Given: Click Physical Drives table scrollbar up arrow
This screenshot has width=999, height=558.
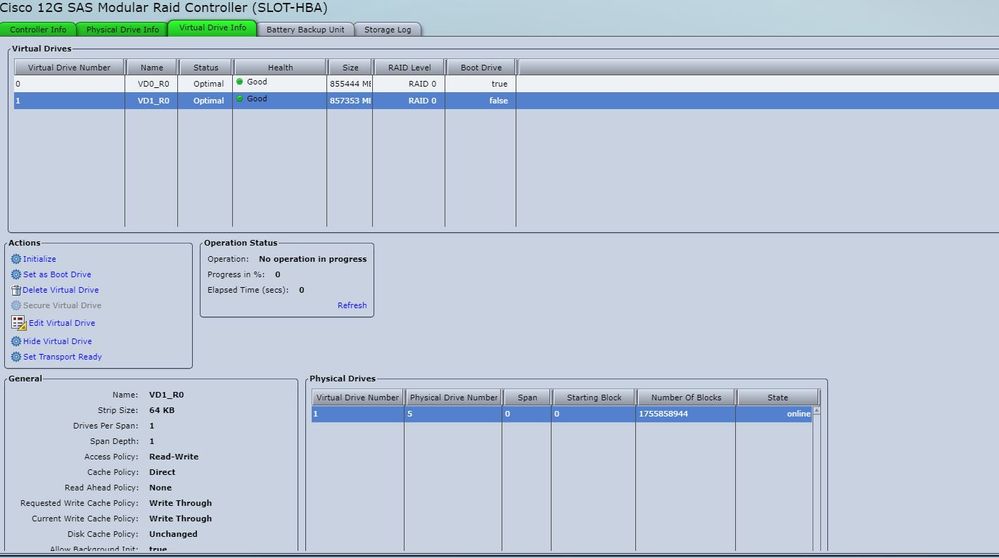Looking at the screenshot, I should [x=816, y=411].
